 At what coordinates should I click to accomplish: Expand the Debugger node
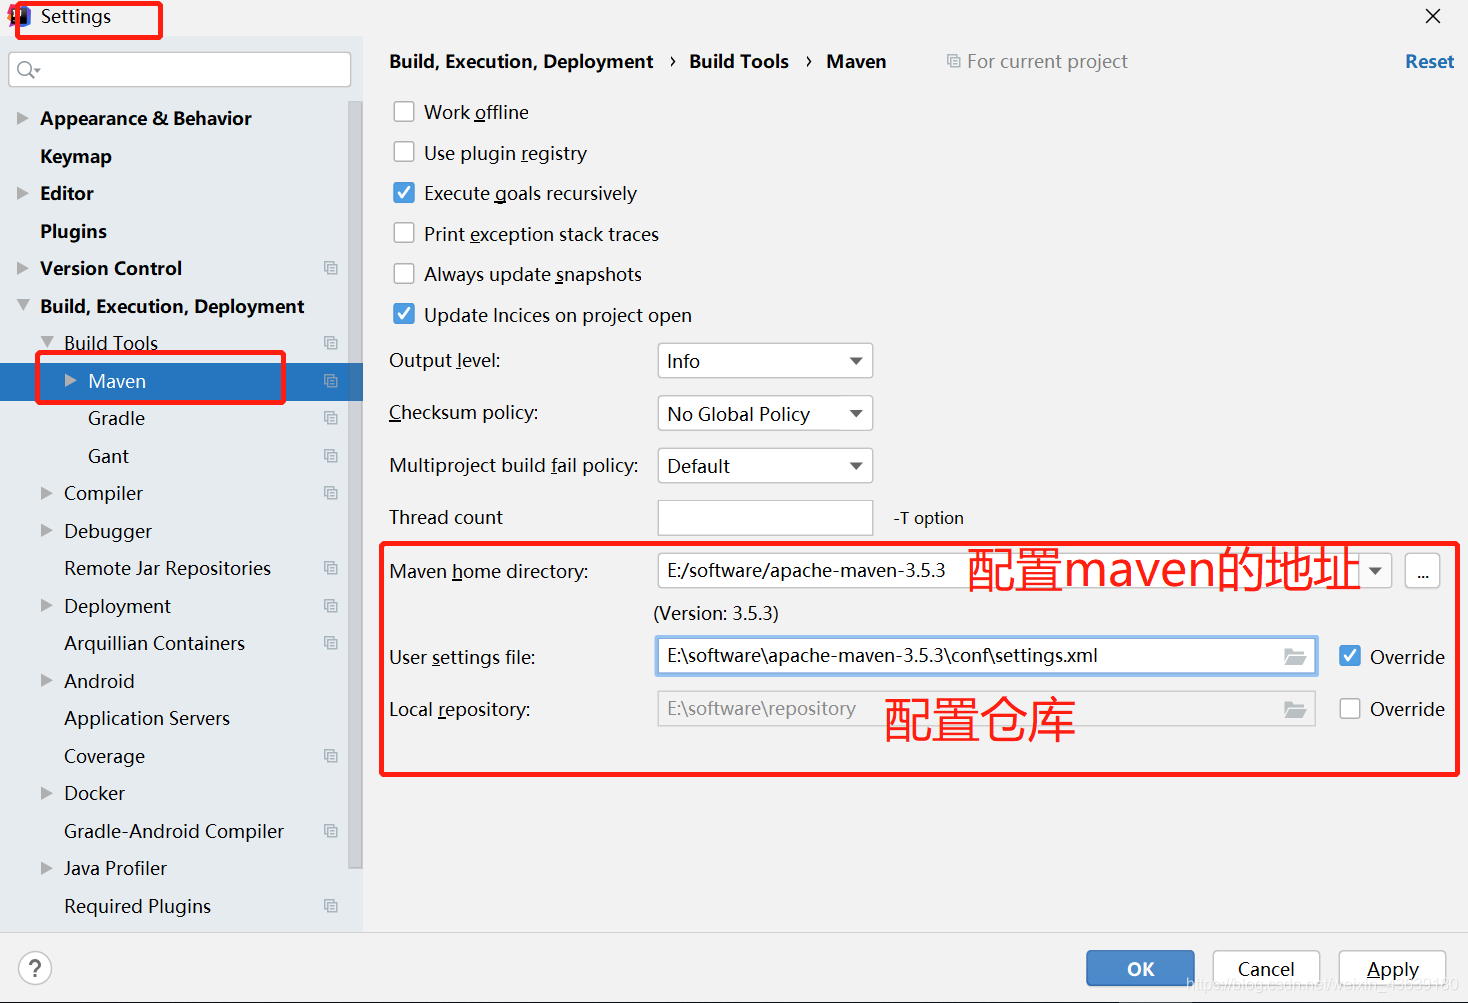pos(46,531)
